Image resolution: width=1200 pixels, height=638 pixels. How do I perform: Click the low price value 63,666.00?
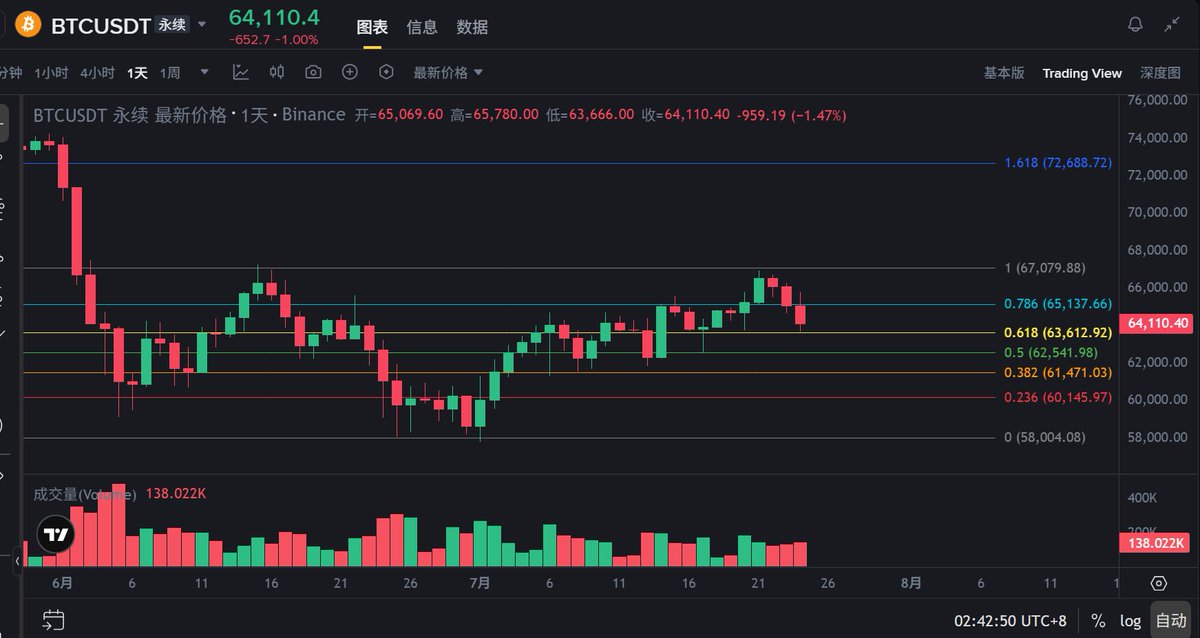(601, 115)
